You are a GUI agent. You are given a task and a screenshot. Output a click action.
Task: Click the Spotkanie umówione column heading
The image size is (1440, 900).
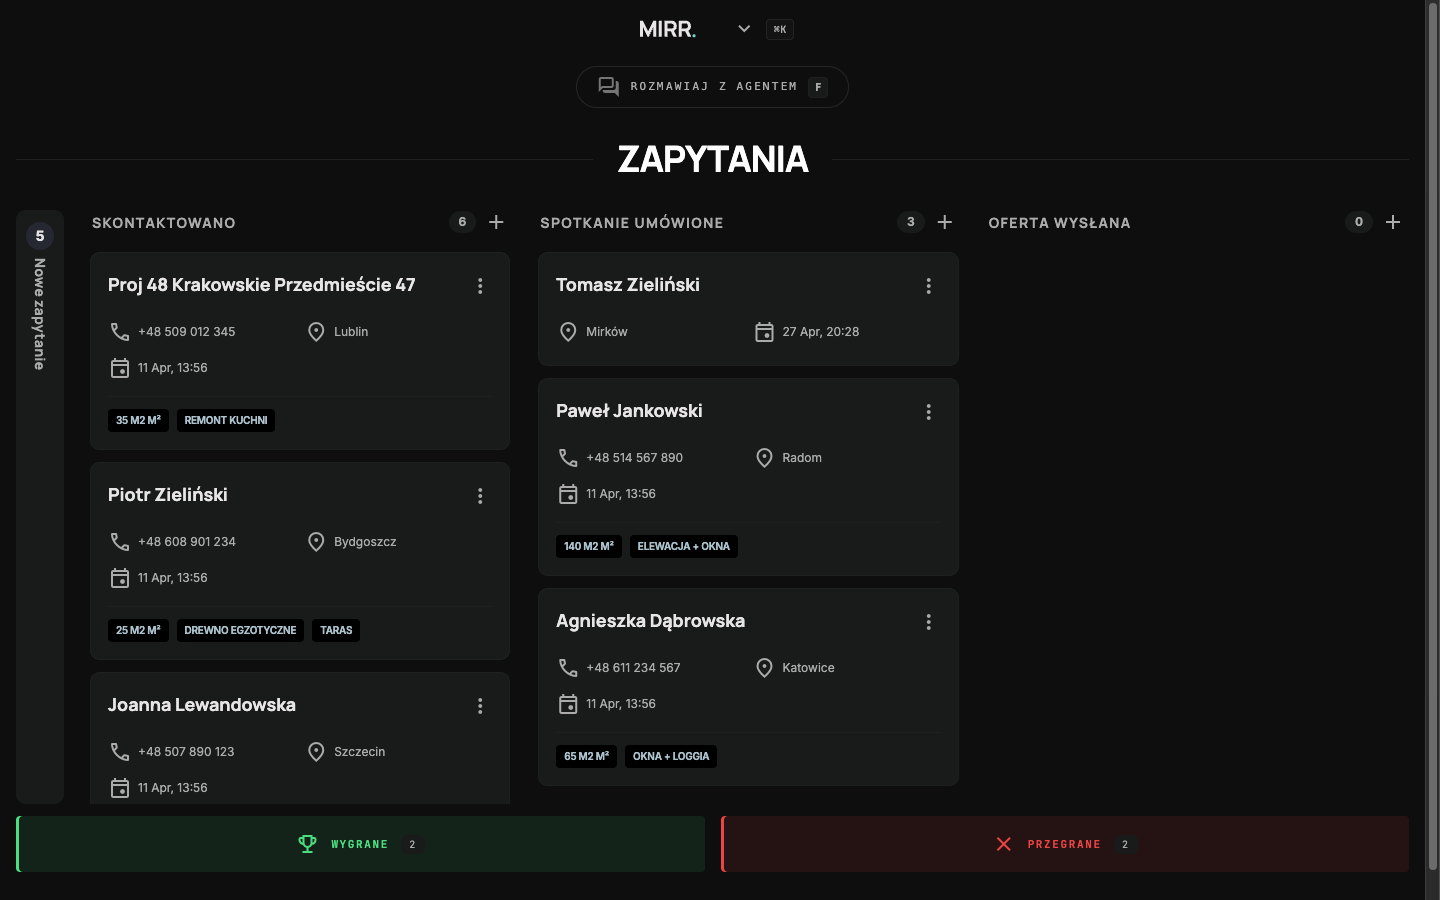click(632, 223)
